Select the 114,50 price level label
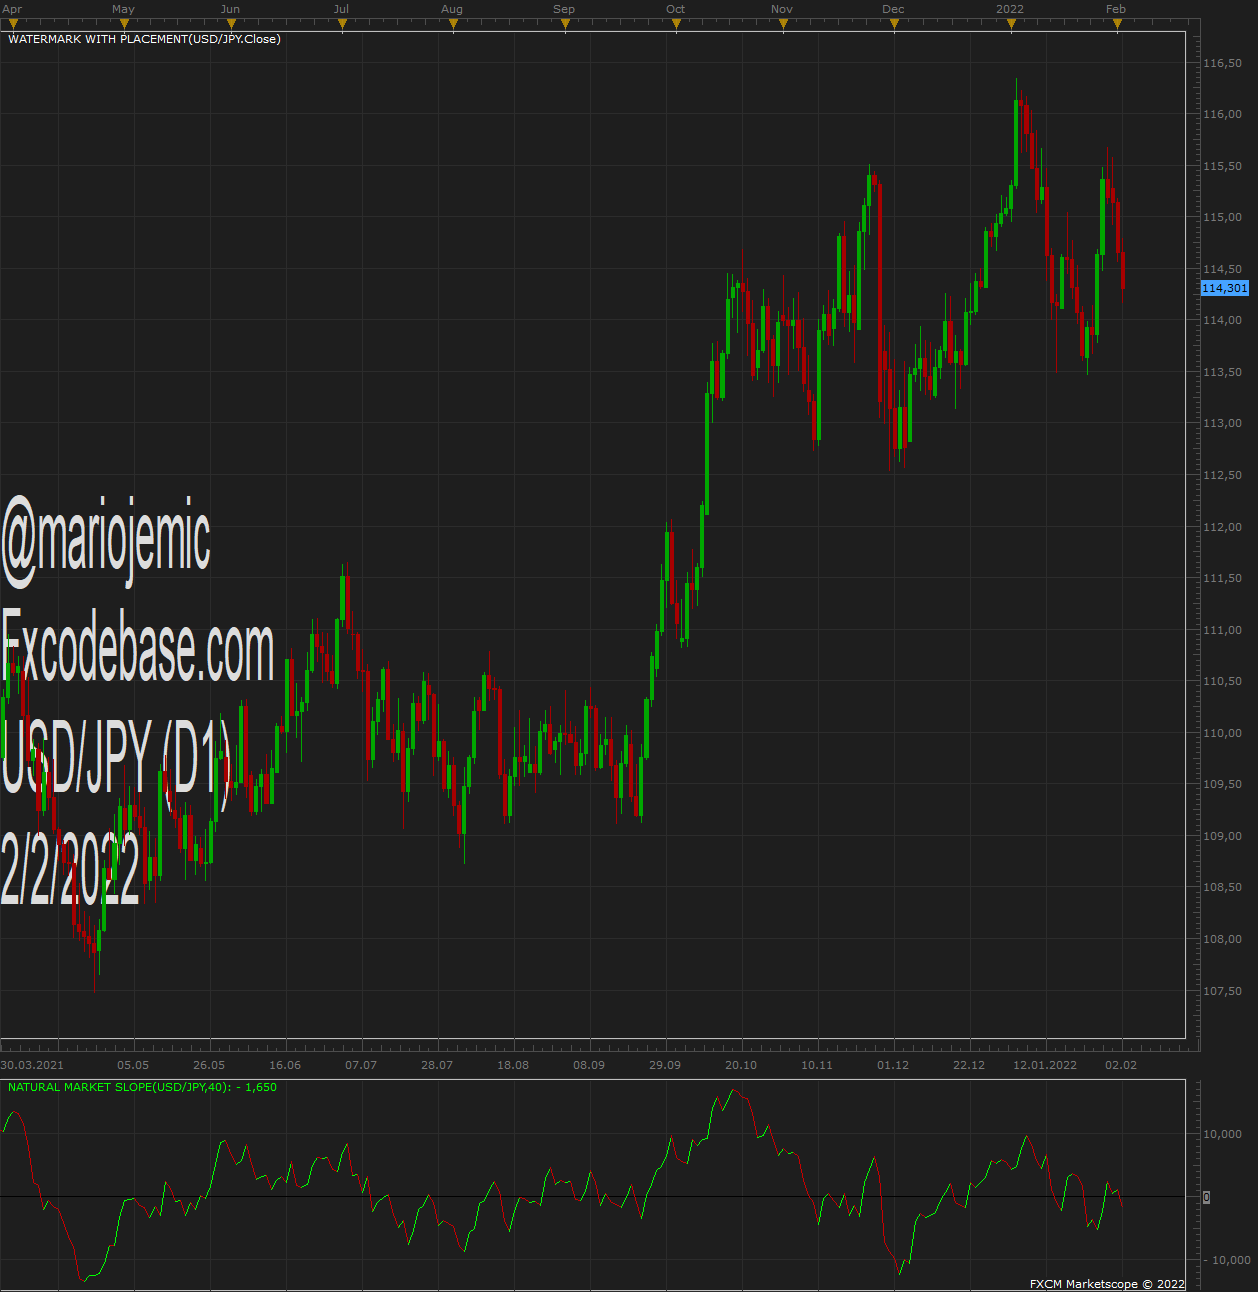The width and height of the screenshot is (1258, 1292). pyautogui.click(x=1223, y=269)
